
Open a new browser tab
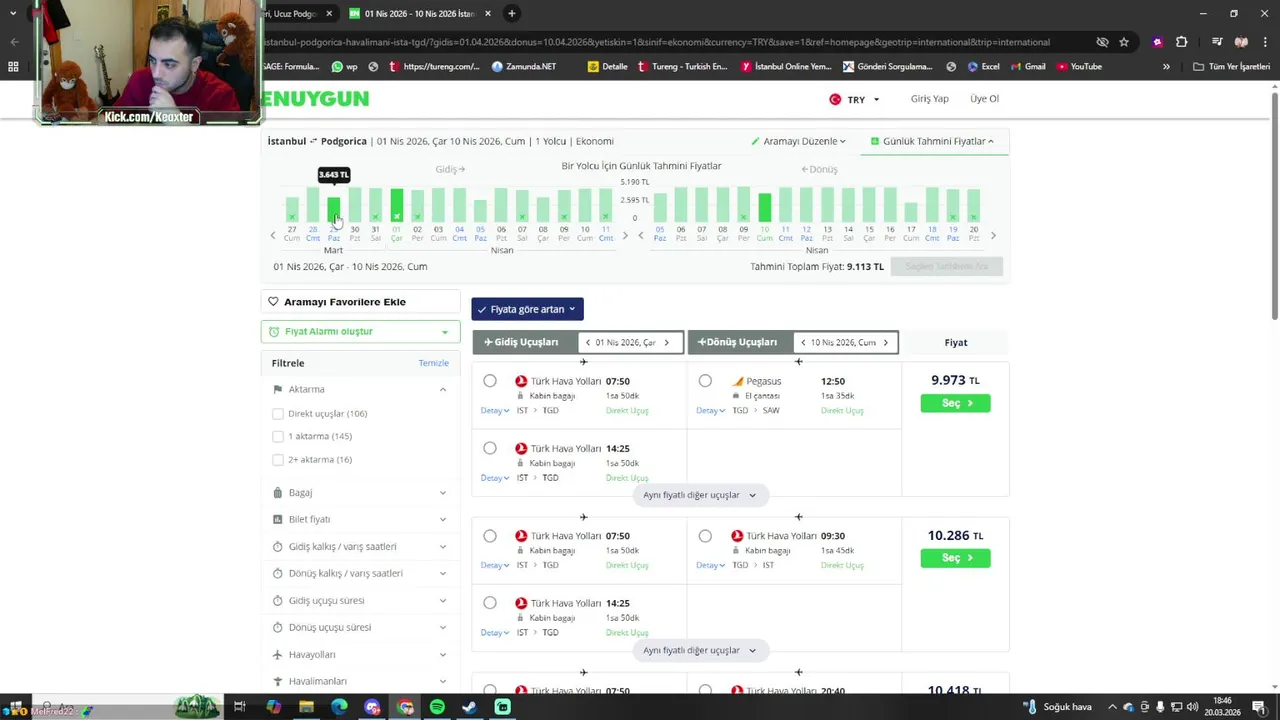(511, 14)
